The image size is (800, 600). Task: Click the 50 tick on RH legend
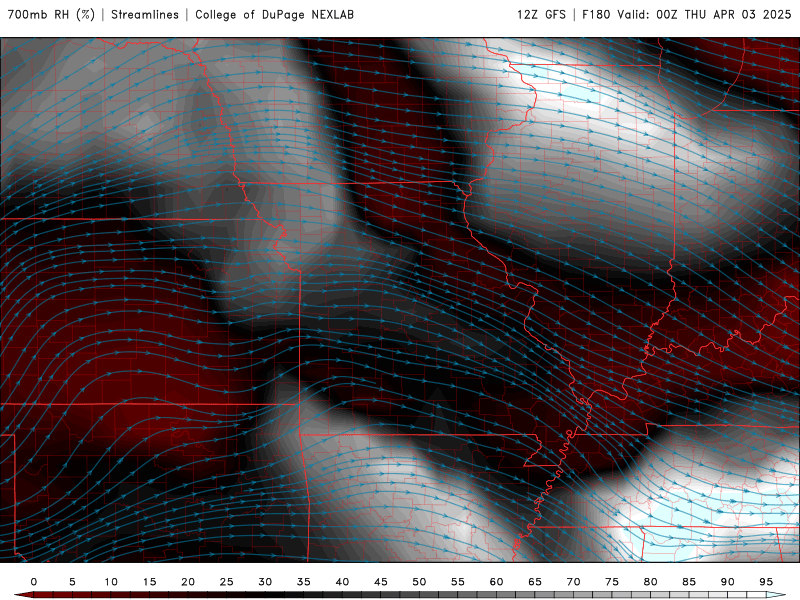pyautogui.click(x=419, y=582)
